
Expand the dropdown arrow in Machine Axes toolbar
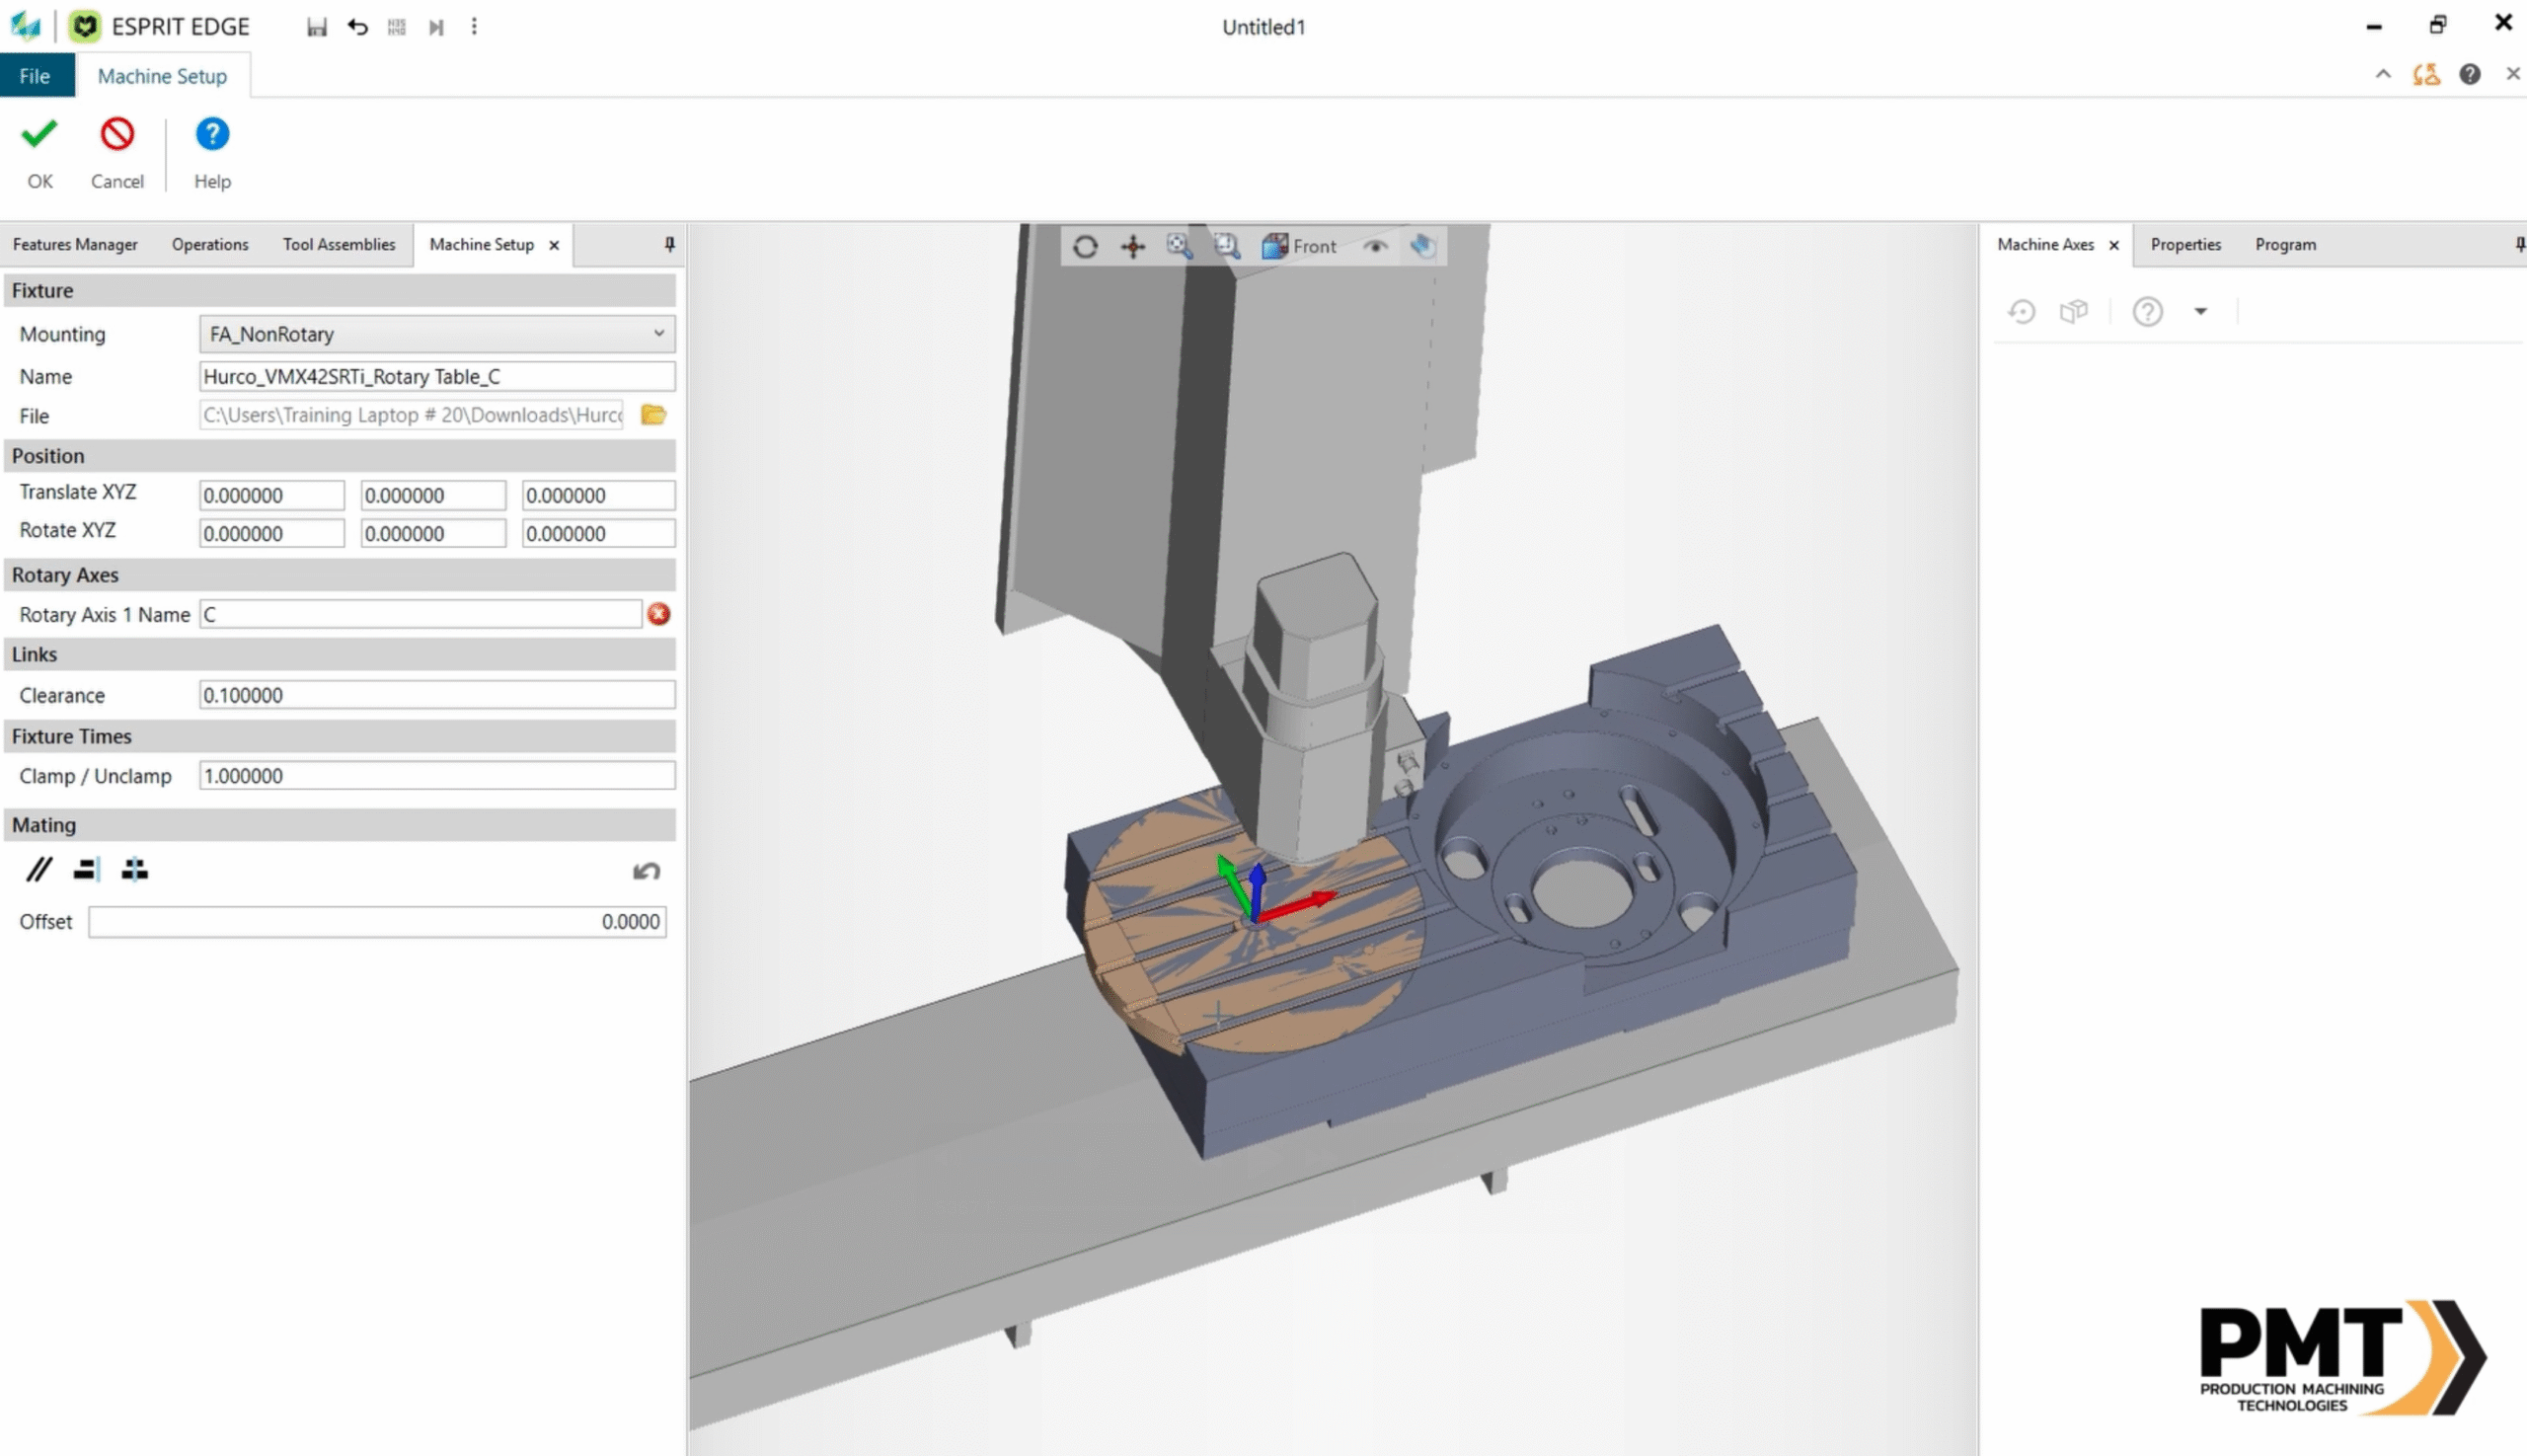tap(2200, 312)
